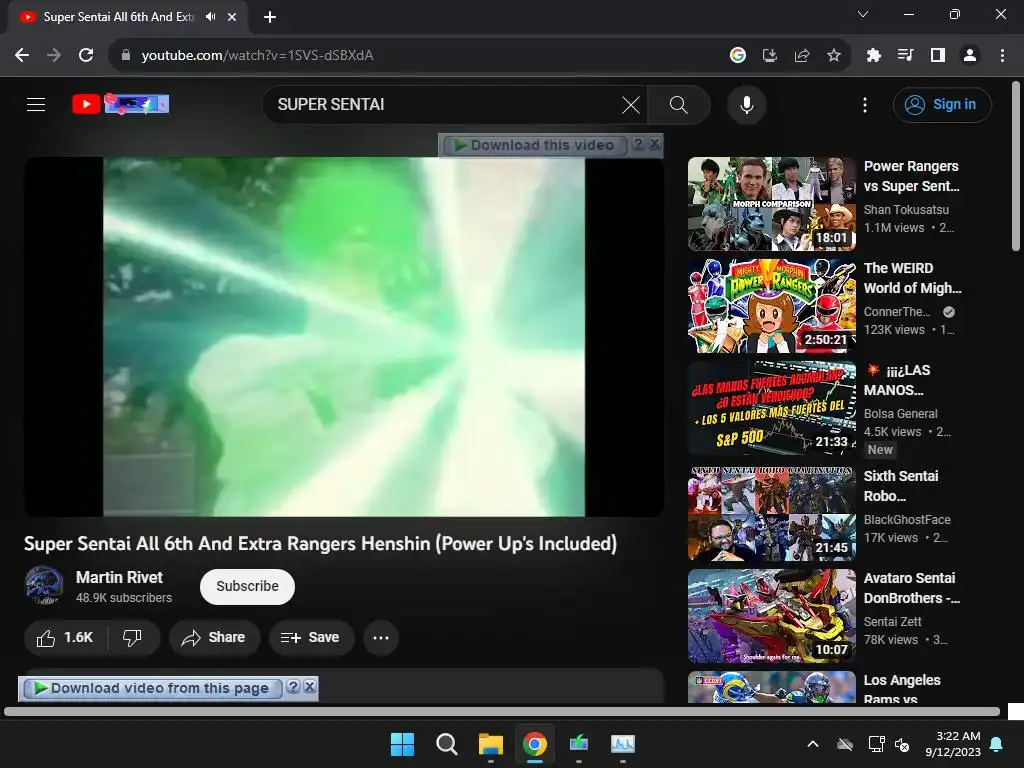
Task: Open media controls in Chrome toolbar
Action: [x=906, y=56]
